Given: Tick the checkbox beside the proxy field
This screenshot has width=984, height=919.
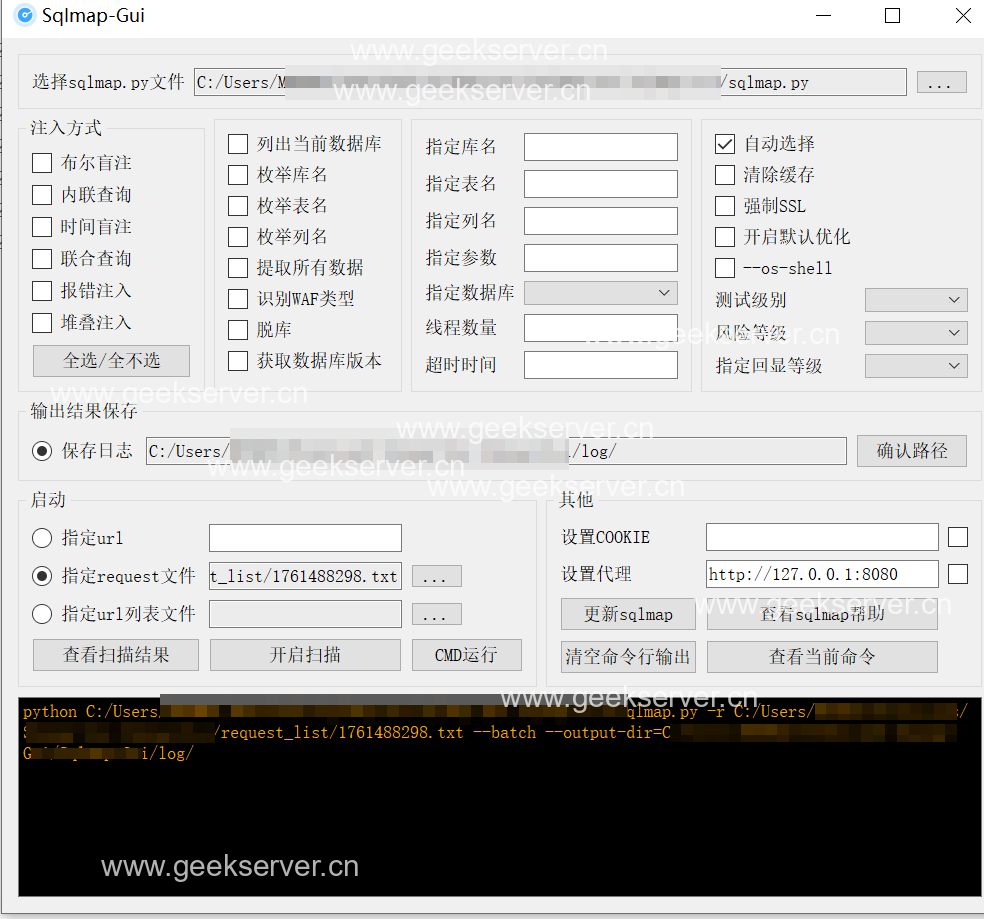Looking at the screenshot, I should coord(957,574).
